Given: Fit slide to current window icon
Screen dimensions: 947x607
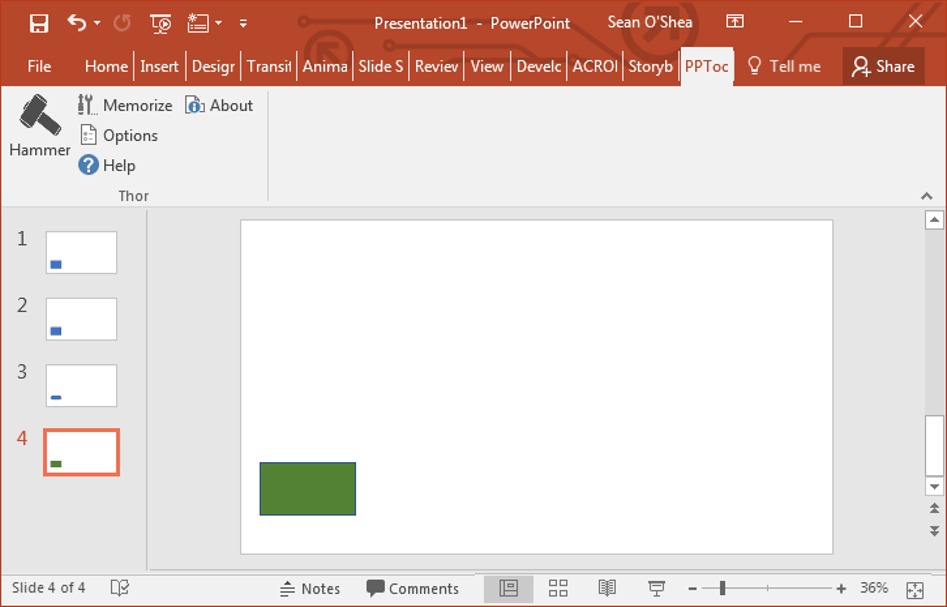Looking at the screenshot, I should coord(915,590).
